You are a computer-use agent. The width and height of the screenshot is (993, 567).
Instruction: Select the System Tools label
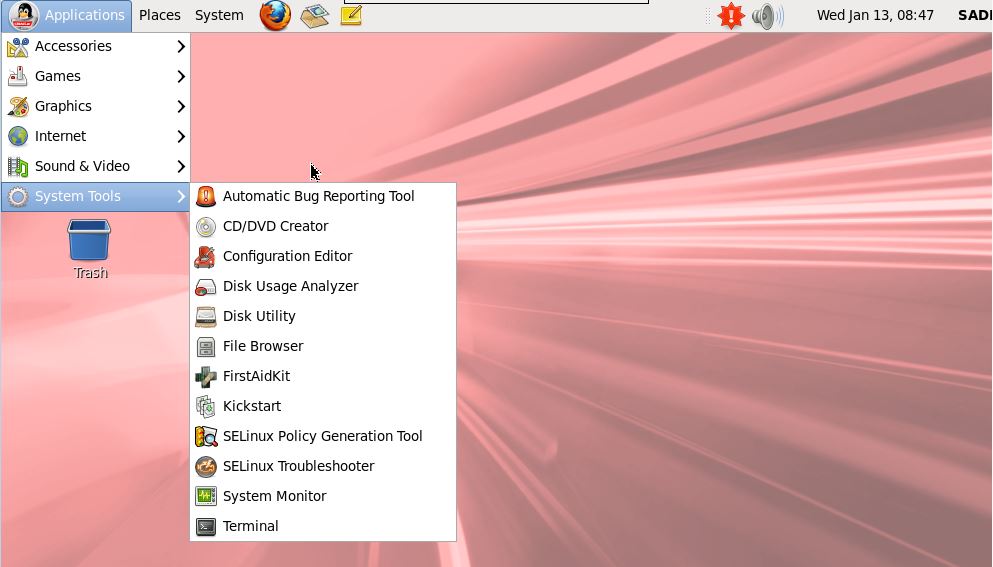77,196
